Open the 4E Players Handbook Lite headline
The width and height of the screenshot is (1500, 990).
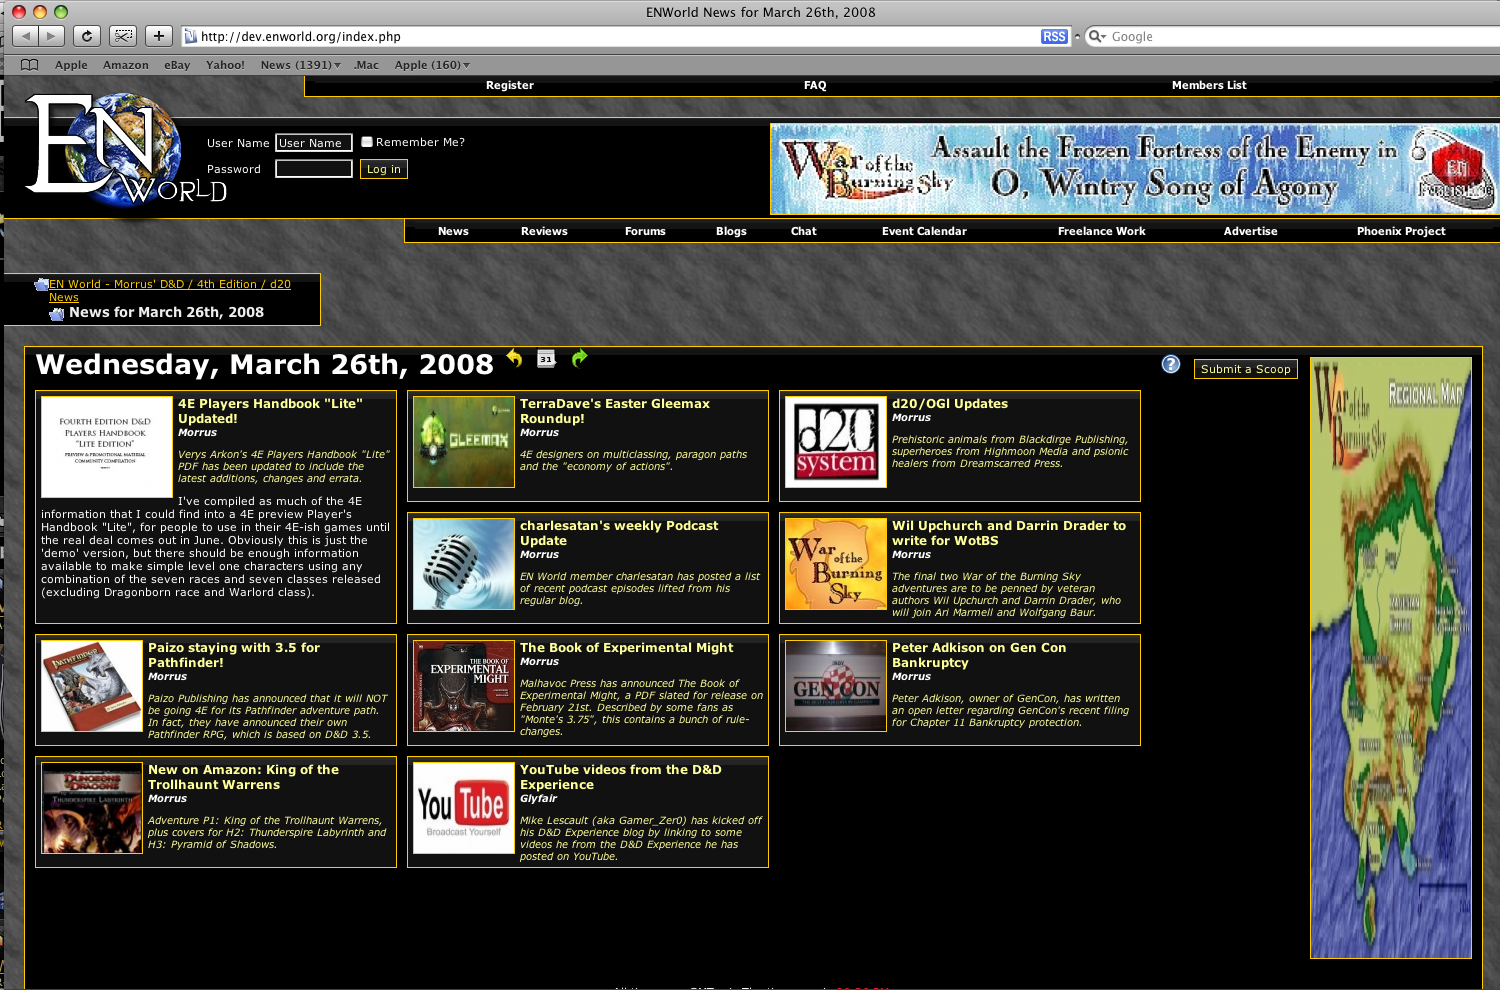pyautogui.click(x=270, y=411)
